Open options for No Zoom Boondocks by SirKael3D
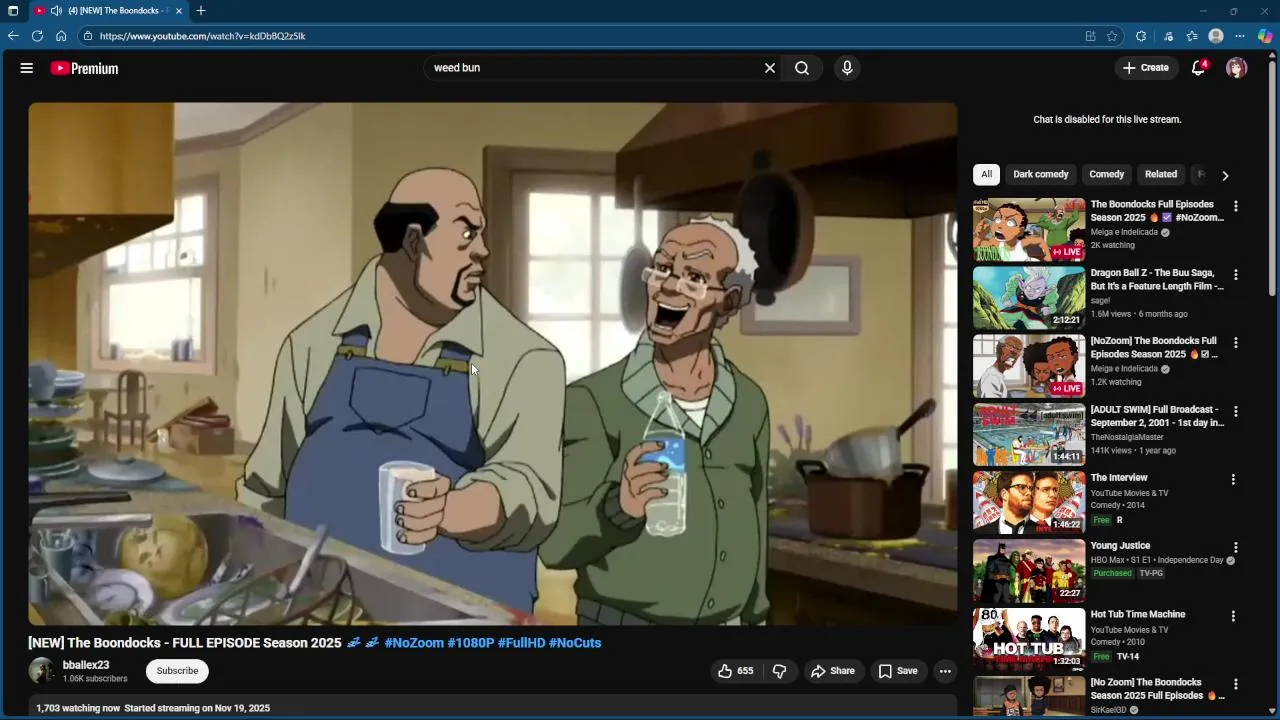 (1236, 684)
